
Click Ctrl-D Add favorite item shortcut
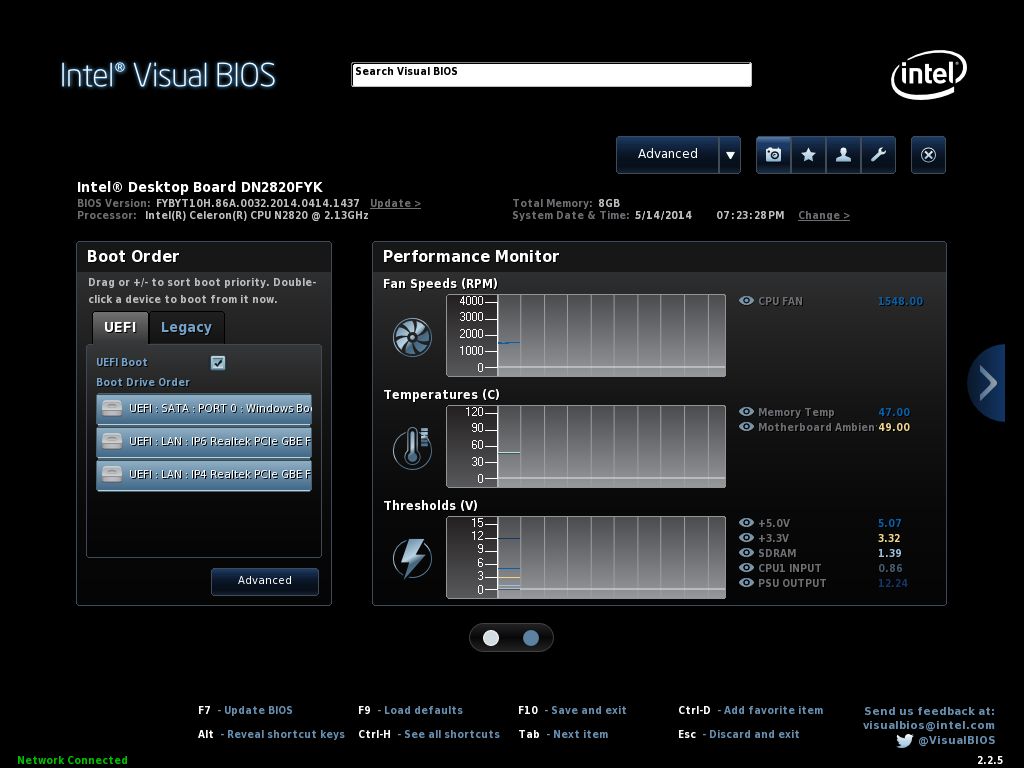coord(750,711)
